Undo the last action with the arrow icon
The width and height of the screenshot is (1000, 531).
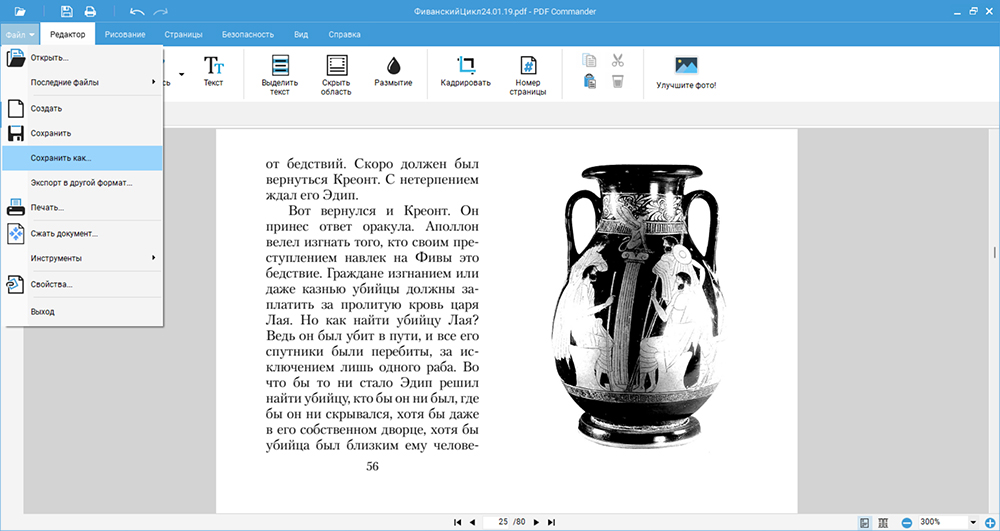136,11
